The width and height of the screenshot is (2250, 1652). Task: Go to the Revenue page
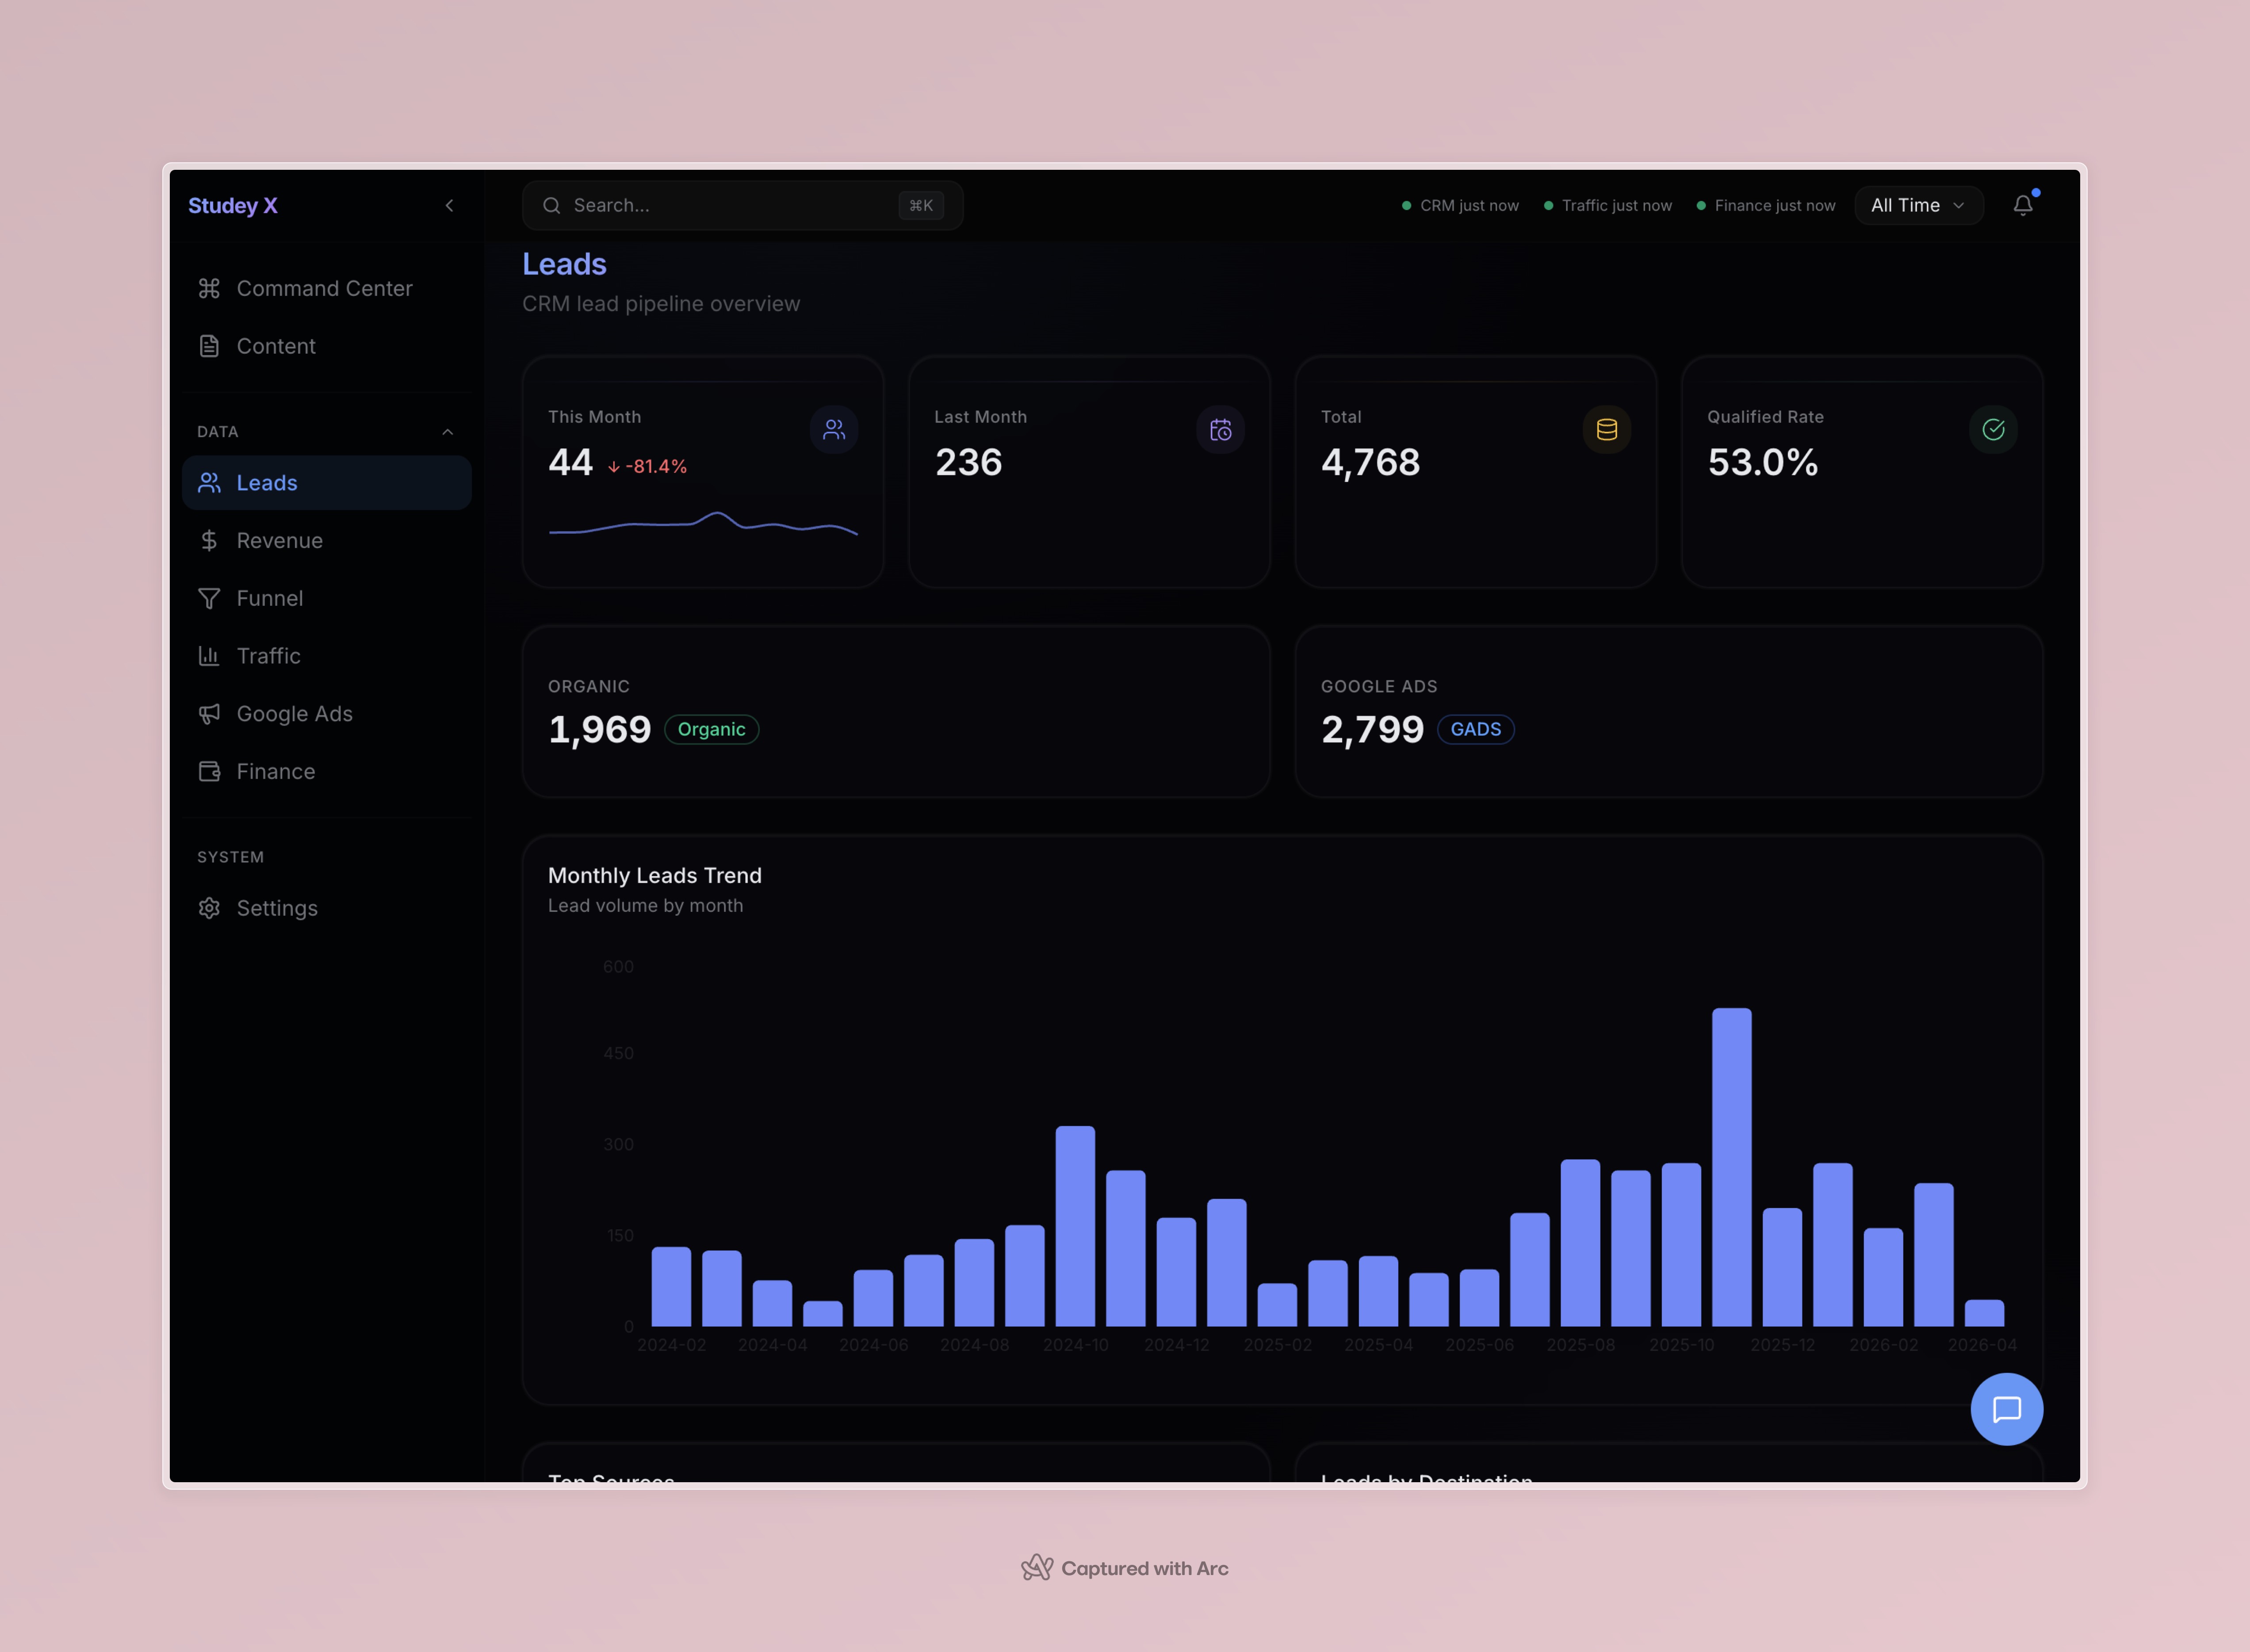(279, 541)
